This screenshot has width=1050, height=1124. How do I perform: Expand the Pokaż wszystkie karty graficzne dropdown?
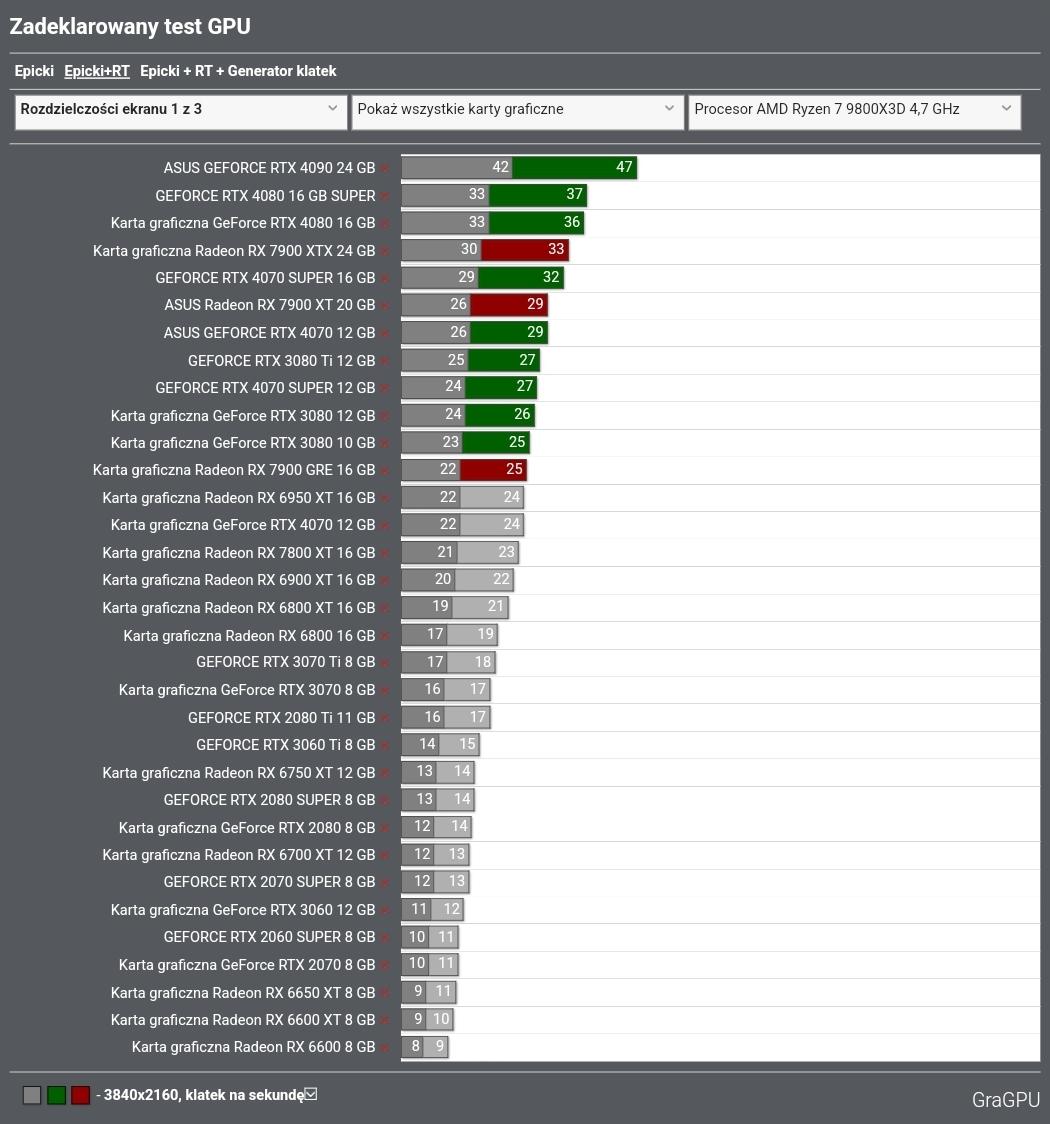[517, 113]
